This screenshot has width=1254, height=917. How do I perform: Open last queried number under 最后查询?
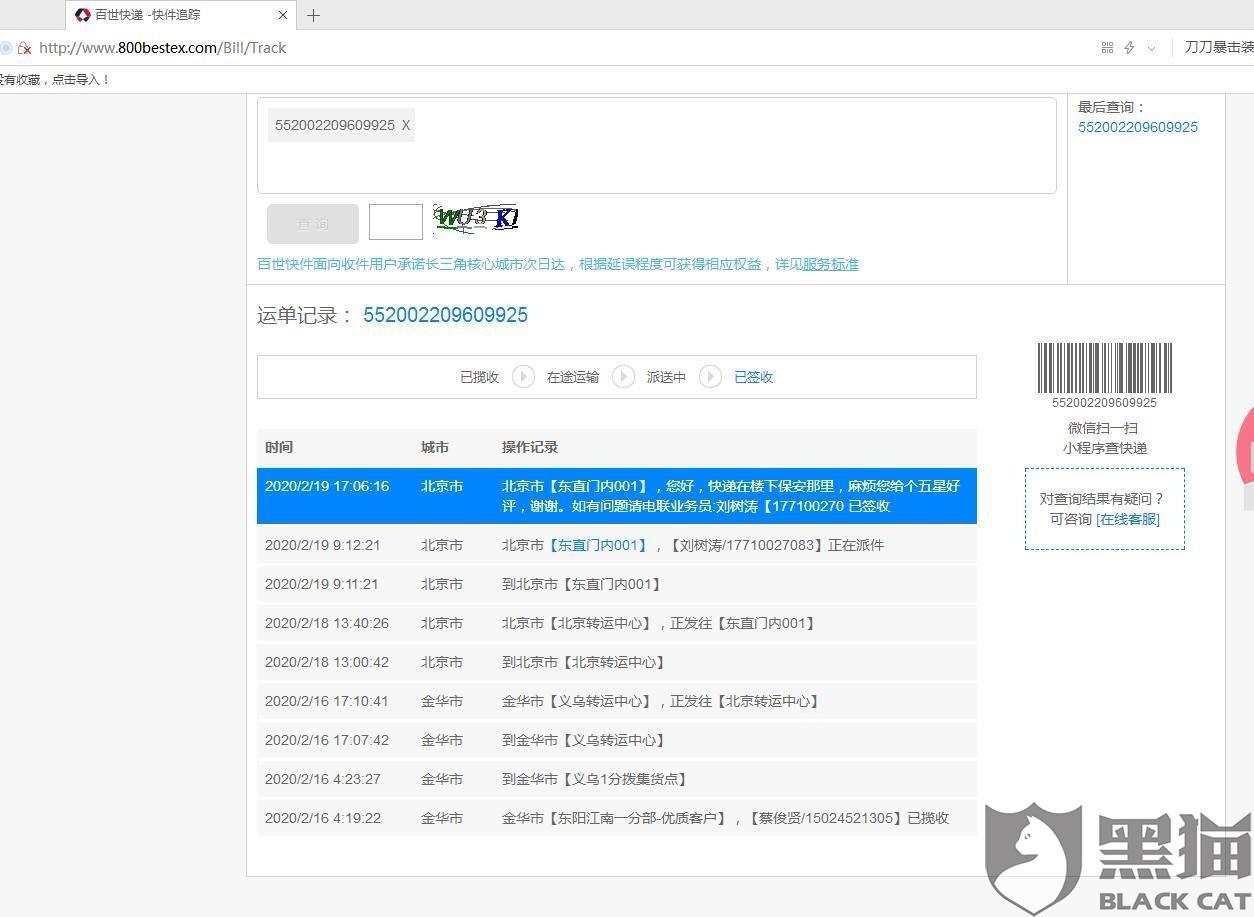tap(1138, 127)
